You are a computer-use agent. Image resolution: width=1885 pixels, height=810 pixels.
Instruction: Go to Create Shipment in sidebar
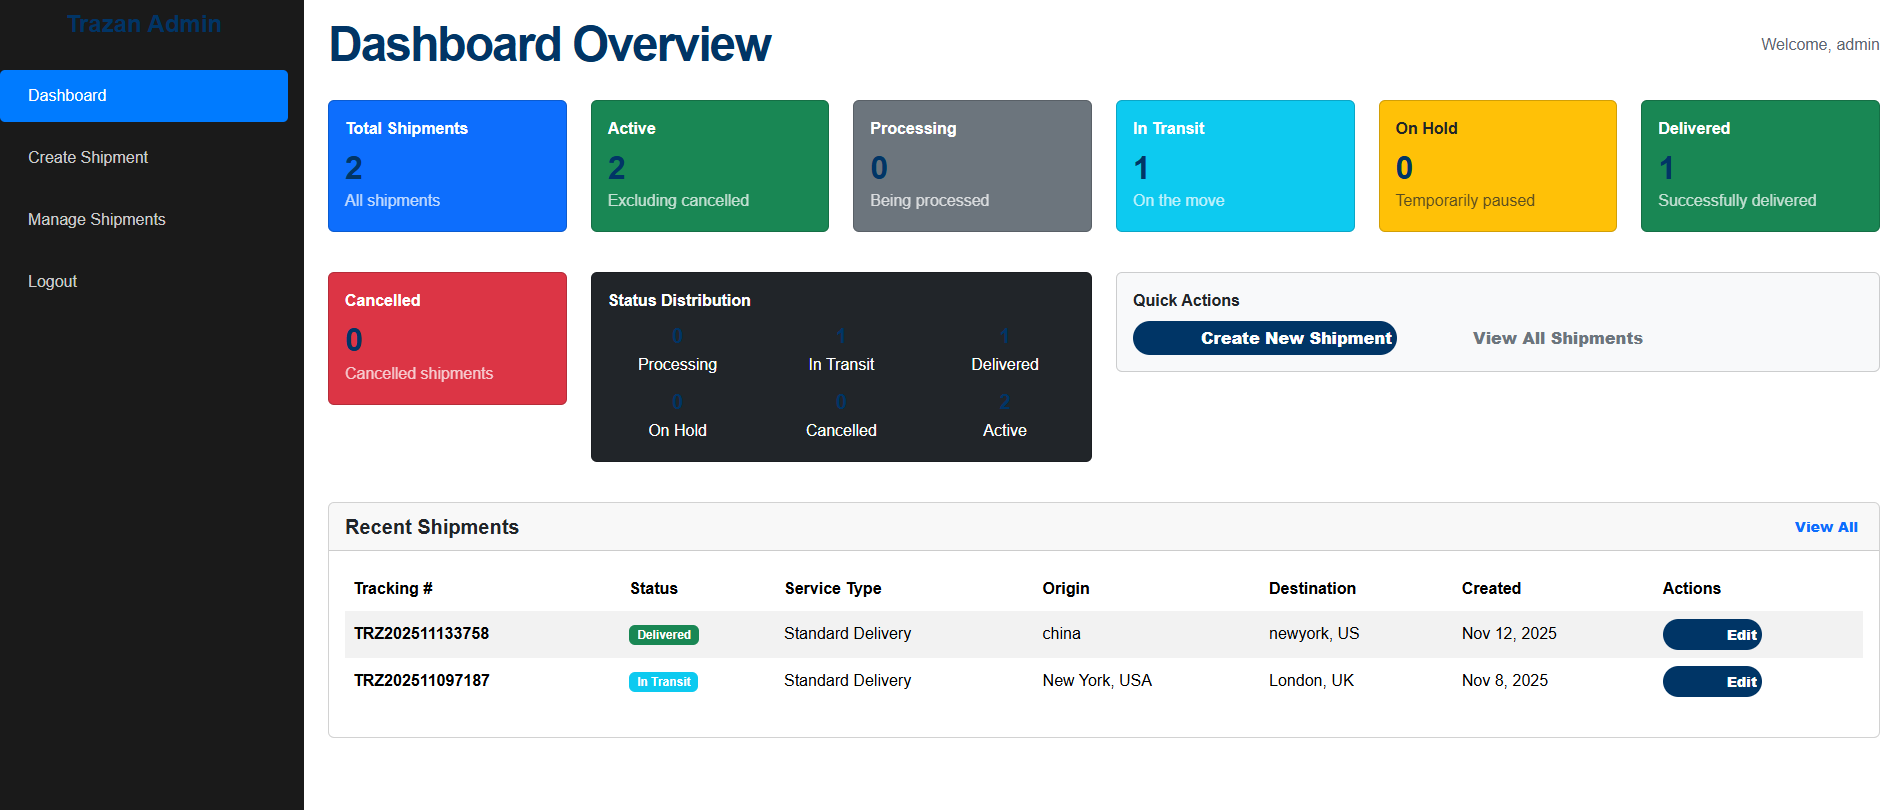click(88, 158)
